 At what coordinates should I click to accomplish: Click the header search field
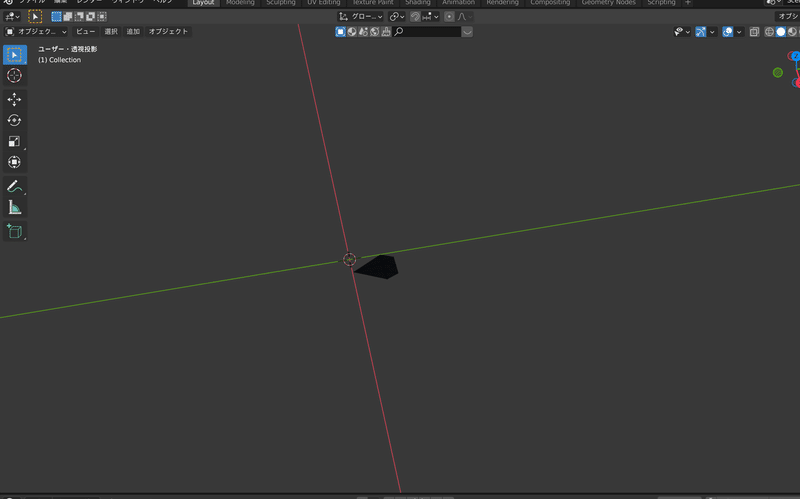pyautogui.click(x=427, y=32)
